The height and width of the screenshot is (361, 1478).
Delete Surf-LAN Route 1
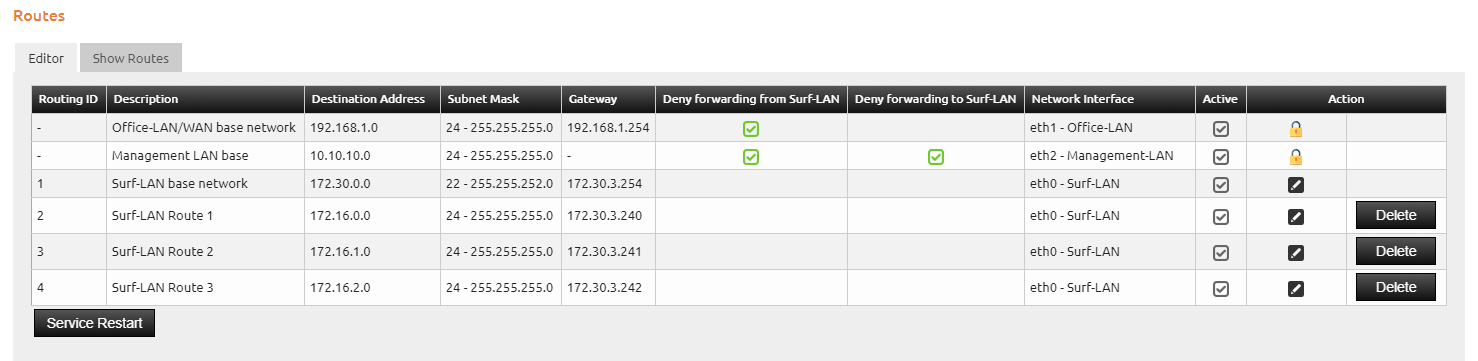point(1396,215)
